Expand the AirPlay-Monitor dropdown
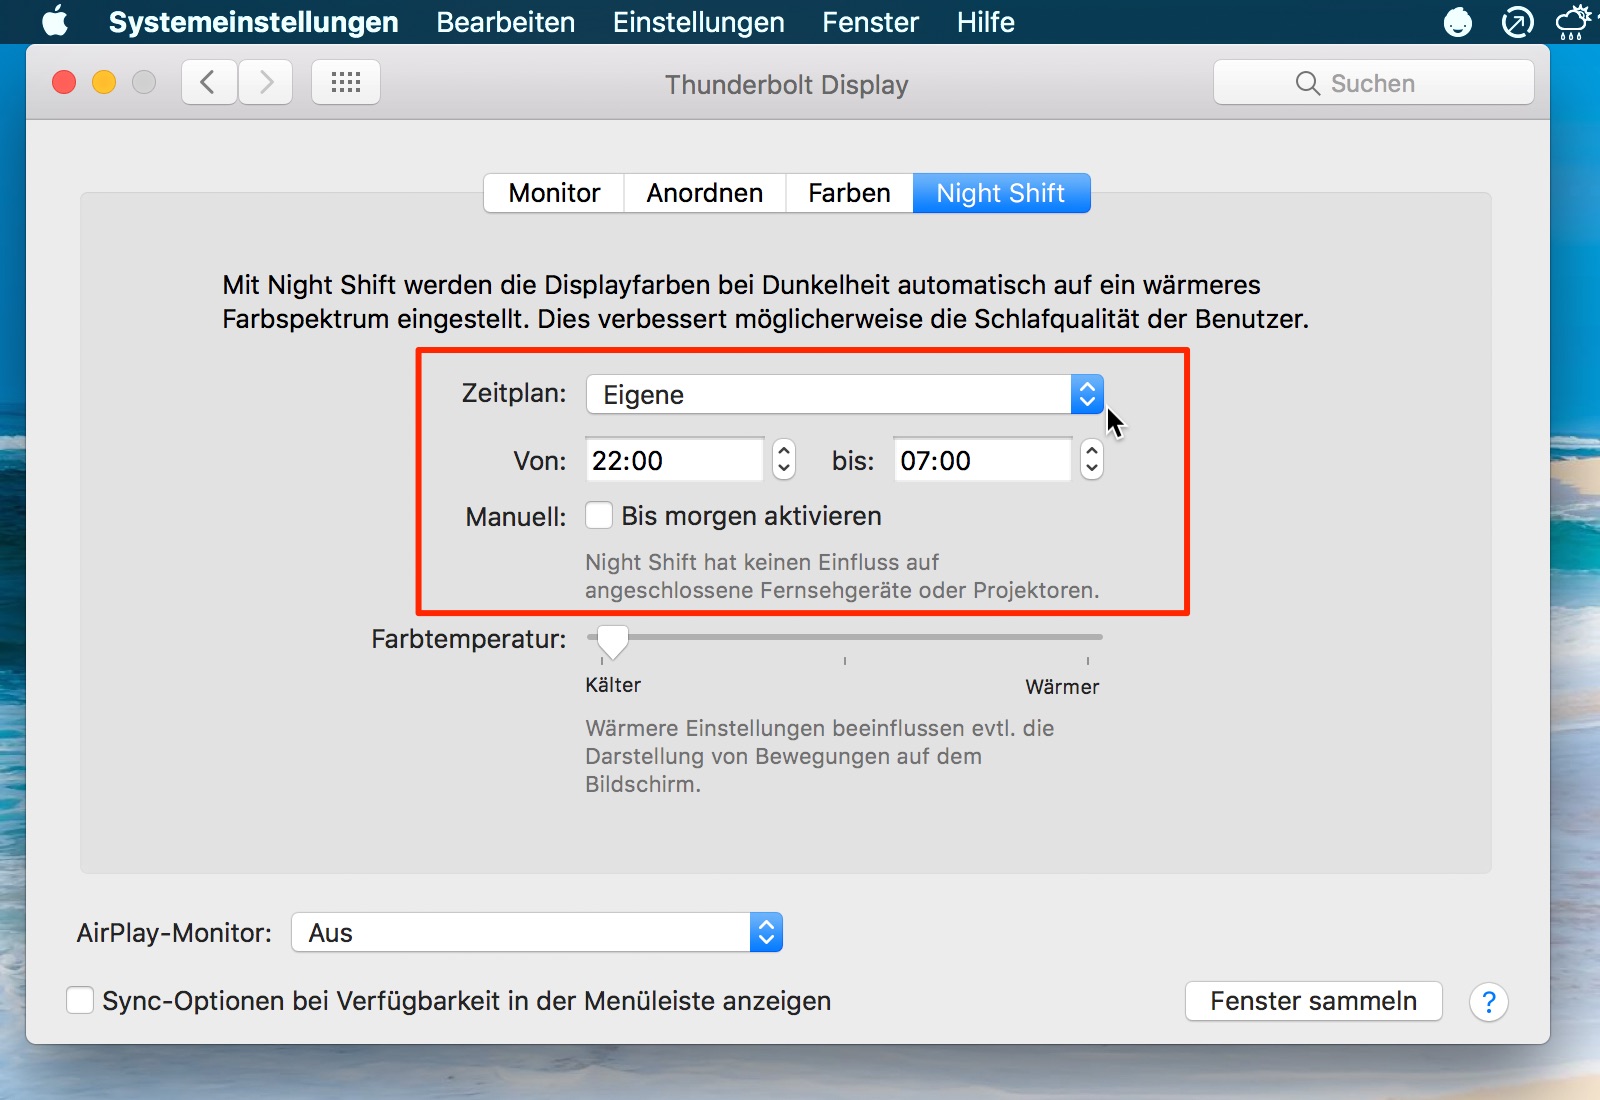Viewport: 1600px width, 1100px height. point(537,932)
